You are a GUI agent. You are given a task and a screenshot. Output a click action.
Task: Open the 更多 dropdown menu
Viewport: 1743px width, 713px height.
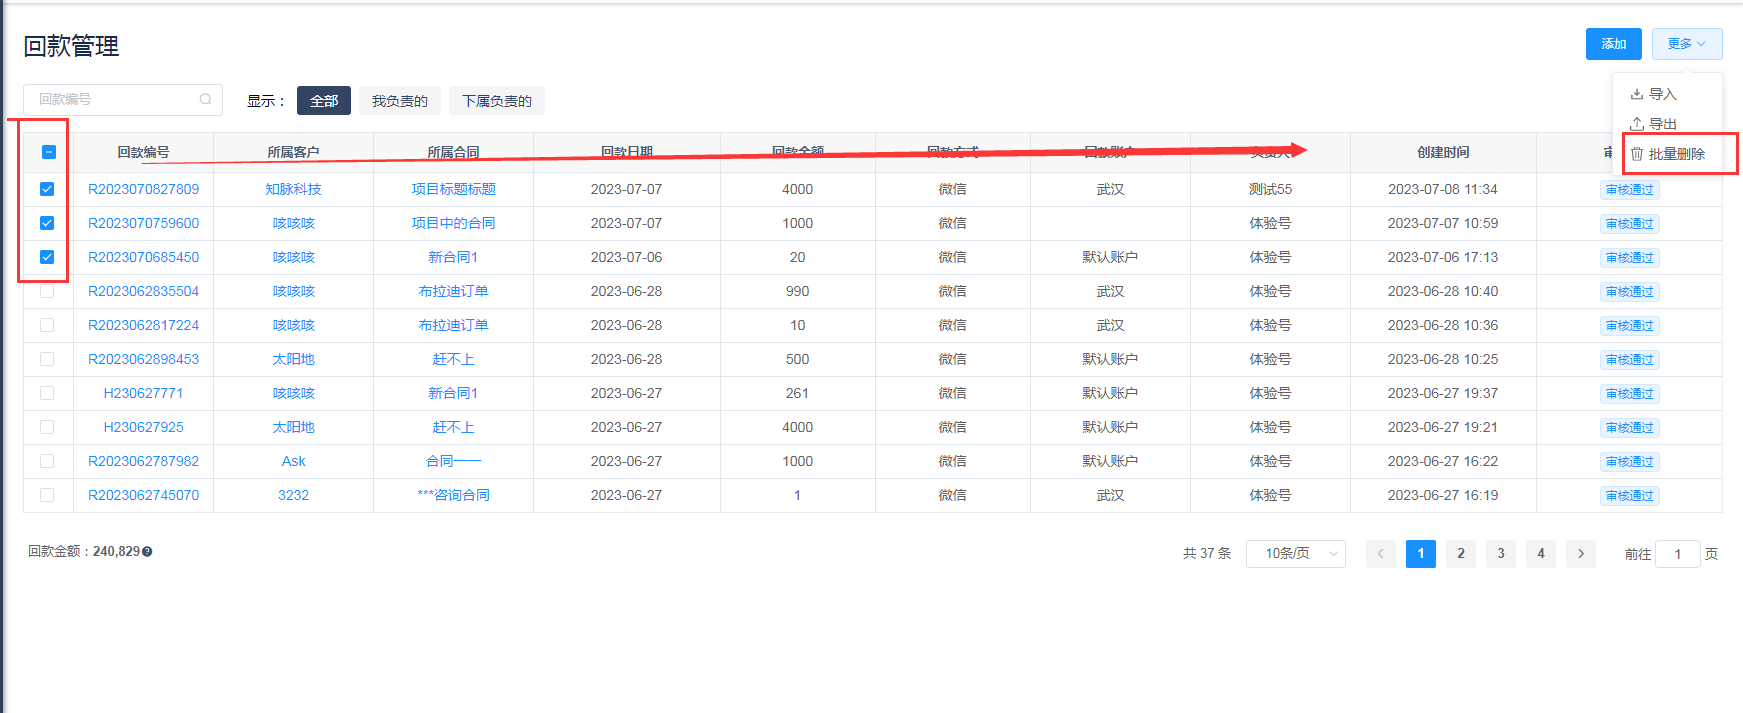point(1686,44)
